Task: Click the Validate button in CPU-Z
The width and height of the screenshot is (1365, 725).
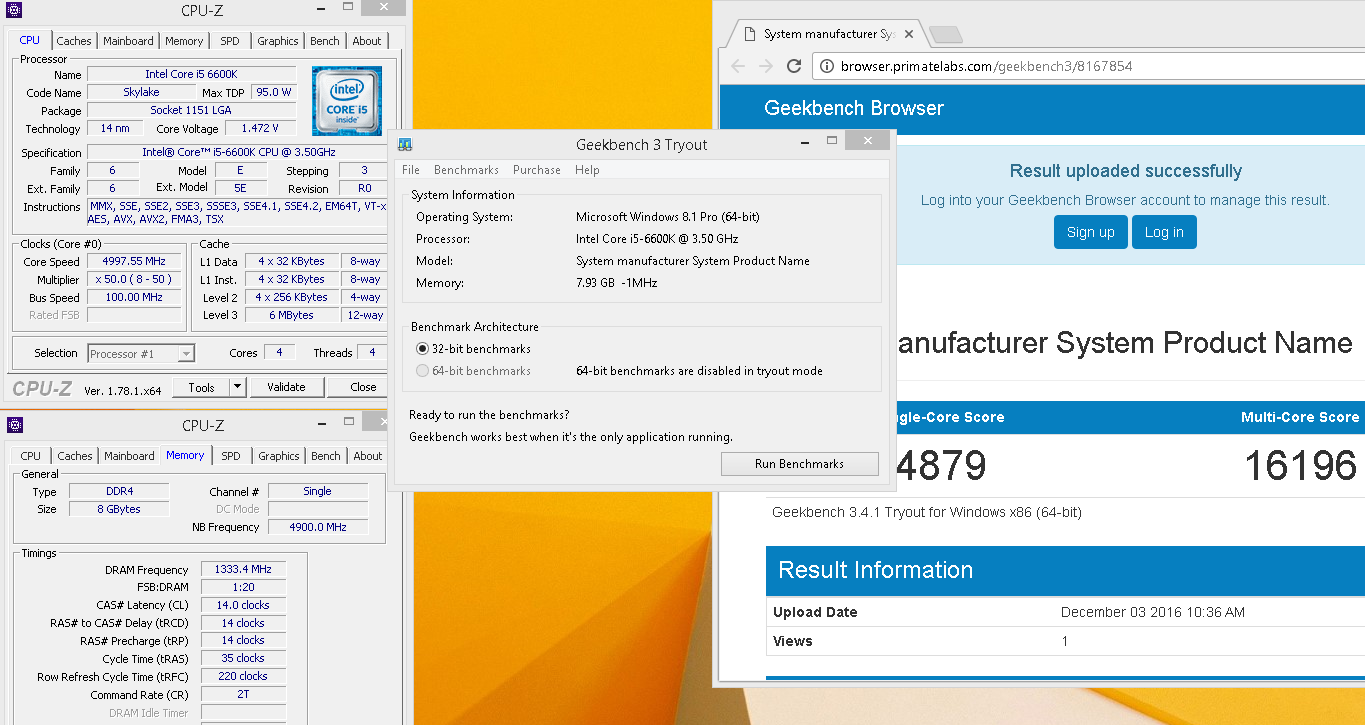Action: pyautogui.click(x=286, y=387)
